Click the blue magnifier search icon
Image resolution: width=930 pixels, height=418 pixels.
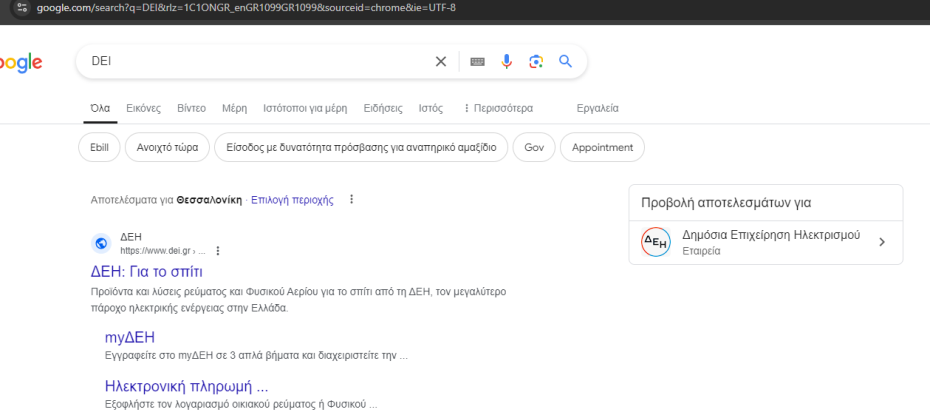click(x=565, y=62)
